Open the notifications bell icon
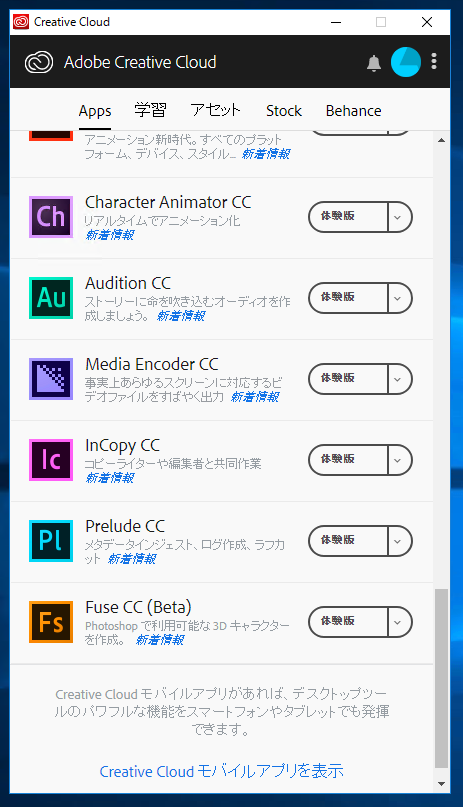The height and width of the screenshot is (807, 463). [374, 63]
